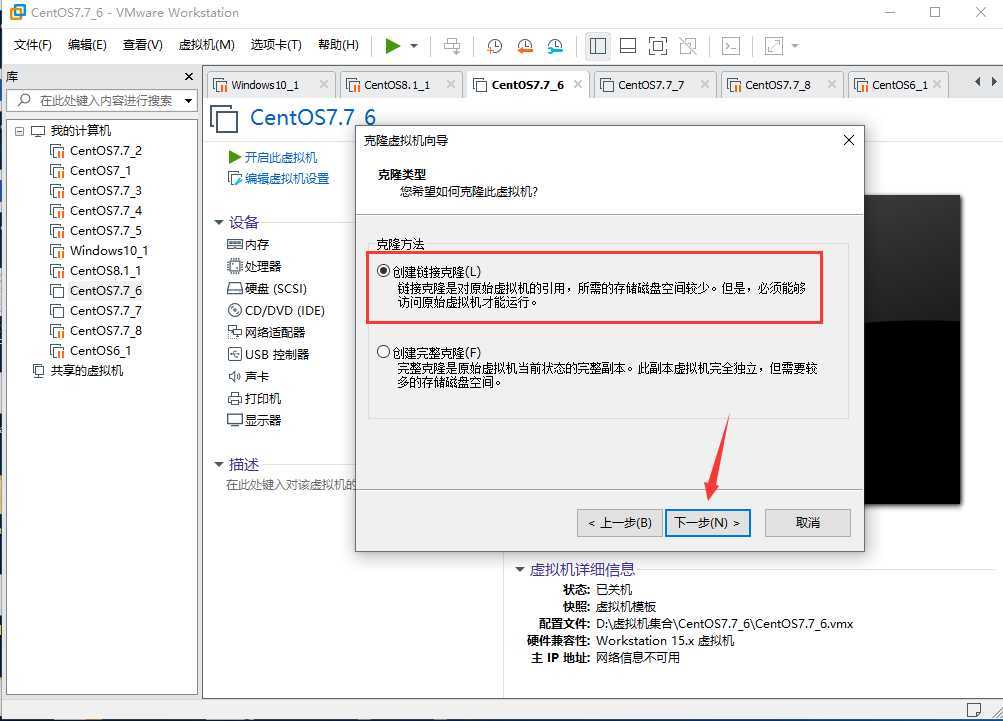Select CentOS7.7_2 in the library
1003x721 pixels.
96,151
